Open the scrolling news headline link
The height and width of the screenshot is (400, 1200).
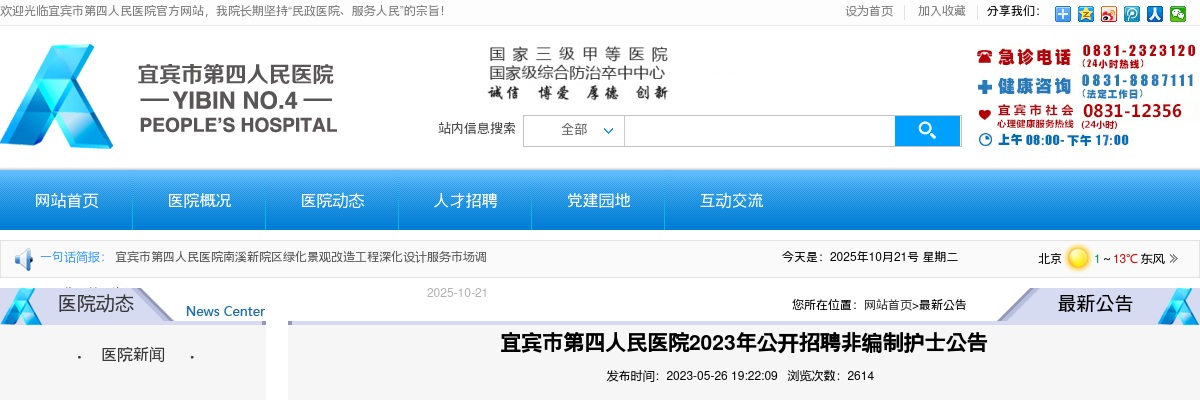[301, 258]
